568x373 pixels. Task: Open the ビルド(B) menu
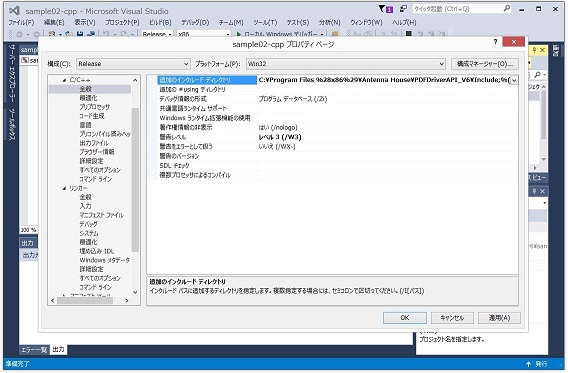[160, 22]
